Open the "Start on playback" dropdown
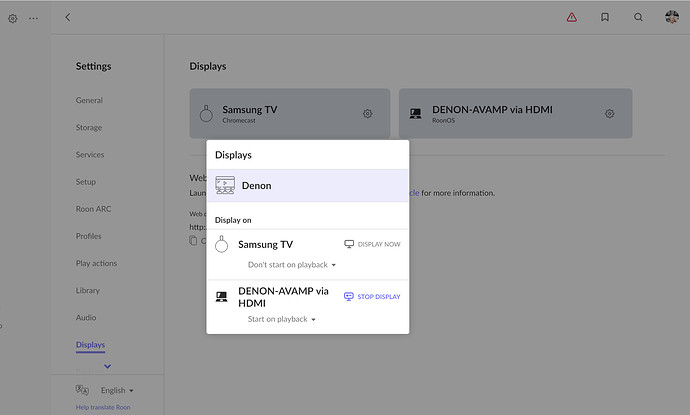The height and width of the screenshot is (415, 690). pos(282,319)
